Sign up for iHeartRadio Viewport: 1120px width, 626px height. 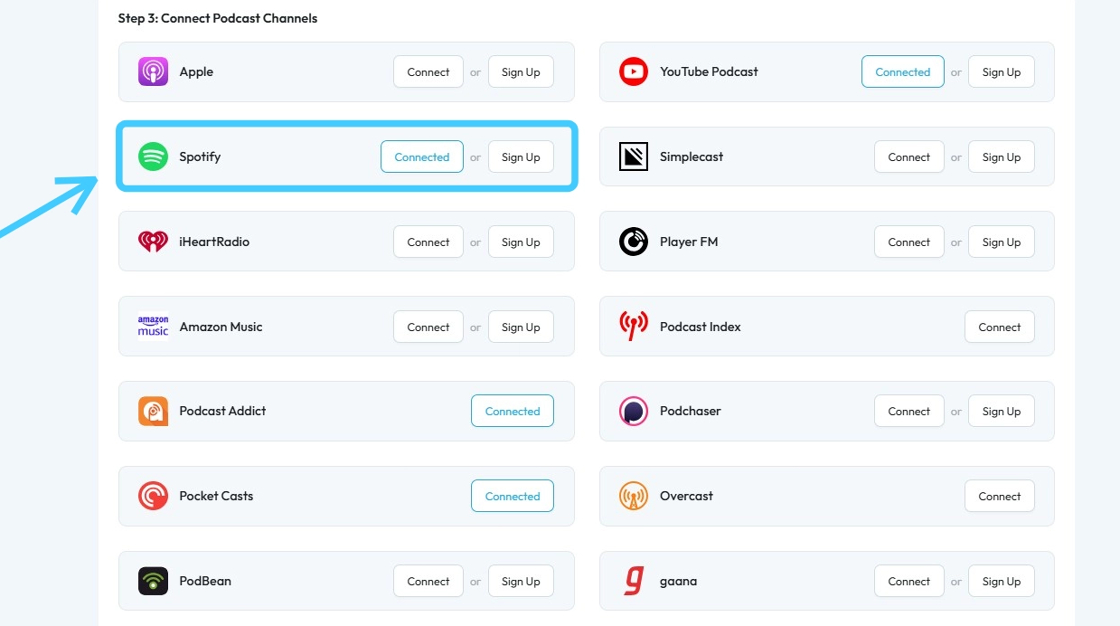[521, 242]
